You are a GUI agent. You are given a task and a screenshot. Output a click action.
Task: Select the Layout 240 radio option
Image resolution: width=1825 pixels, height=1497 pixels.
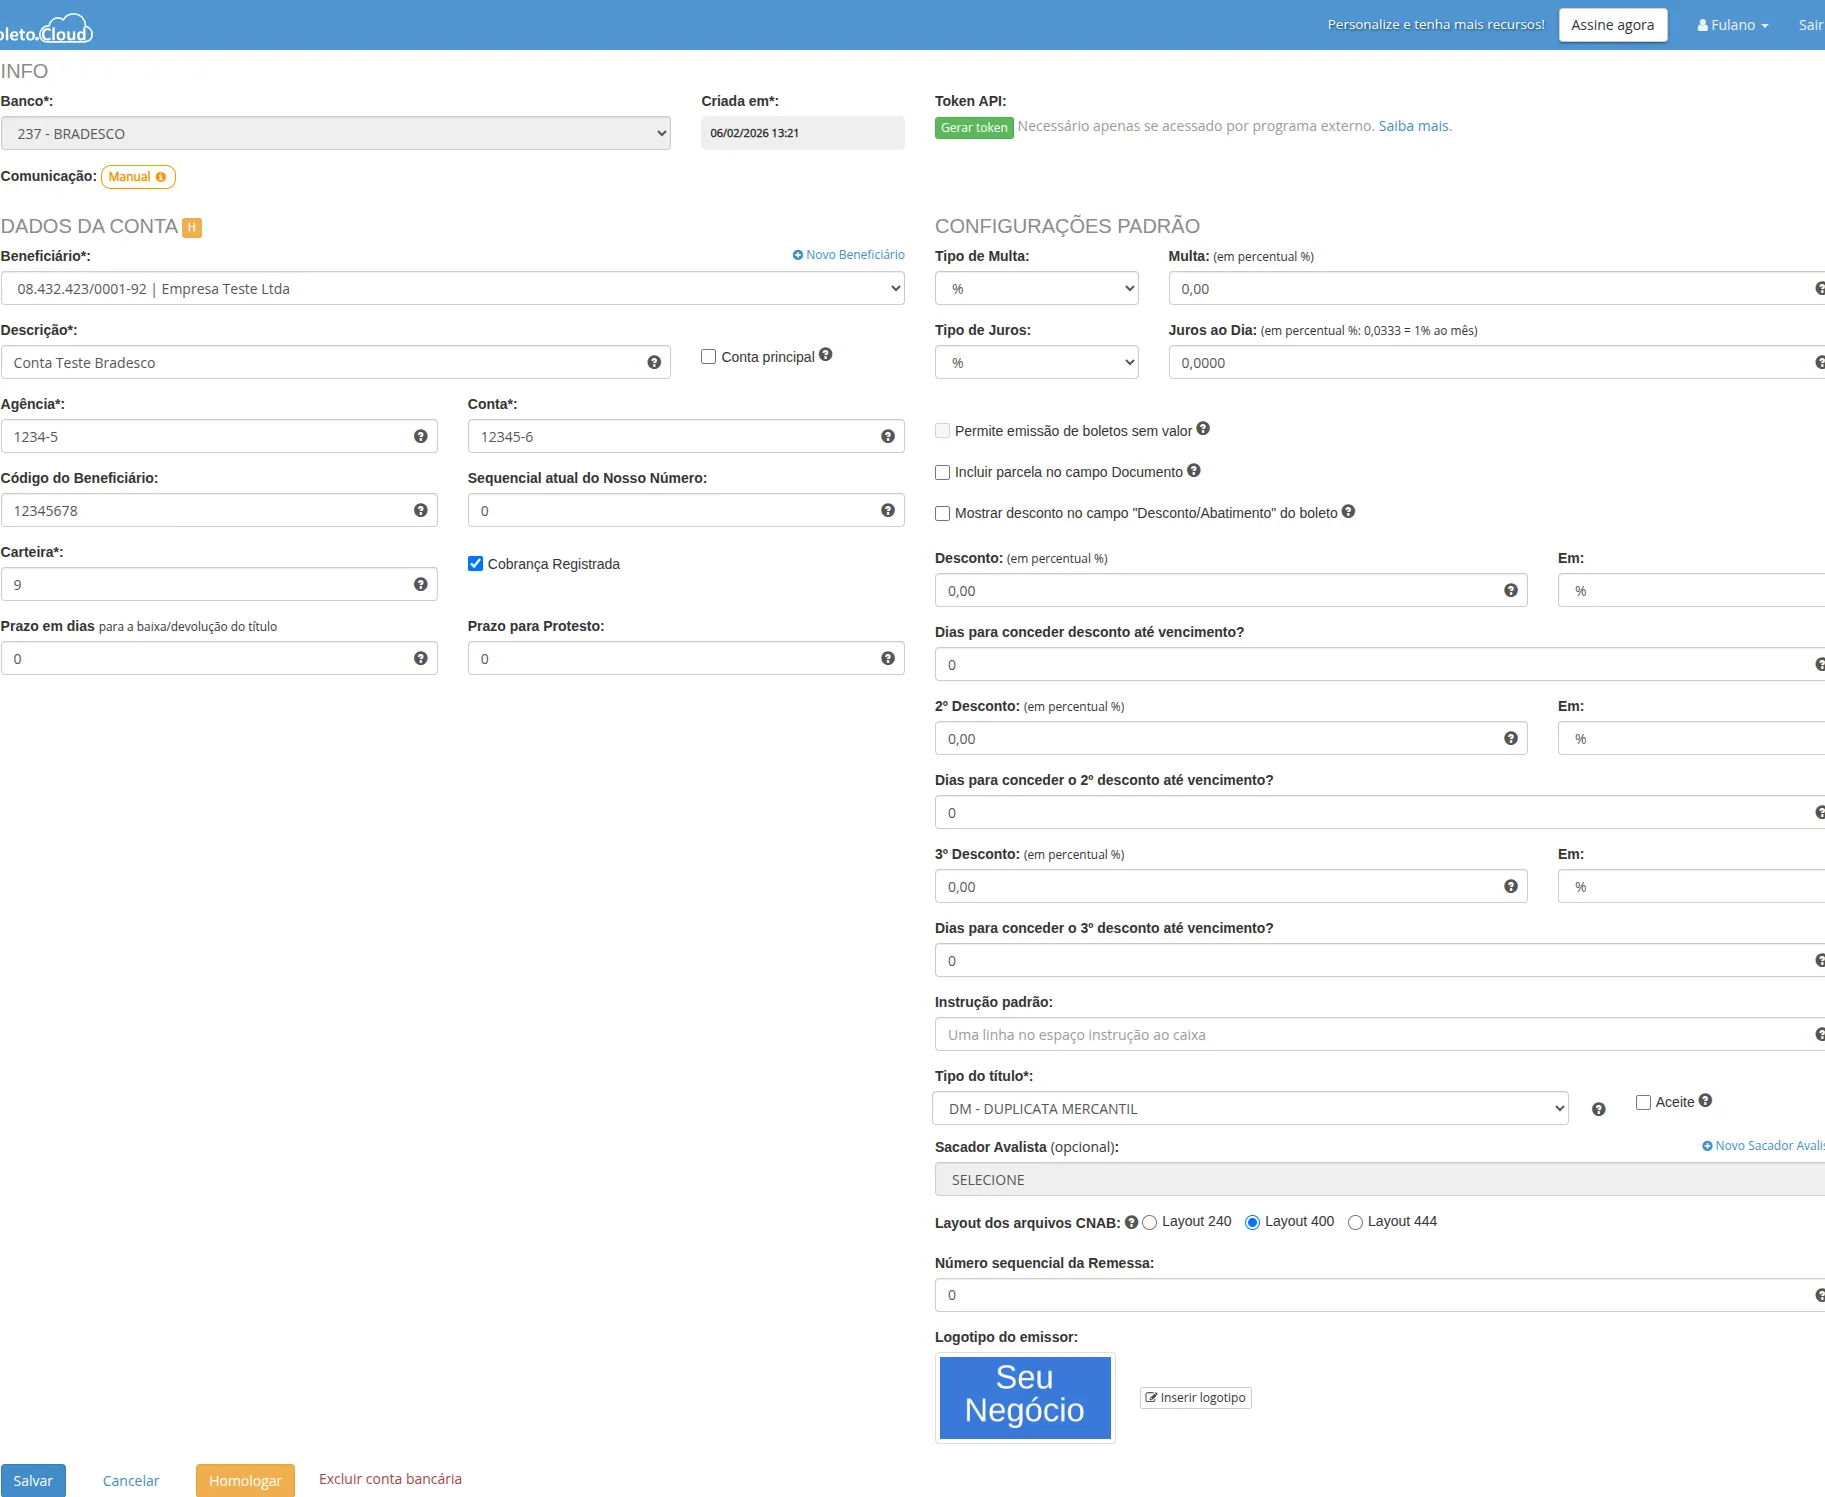click(1150, 1222)
